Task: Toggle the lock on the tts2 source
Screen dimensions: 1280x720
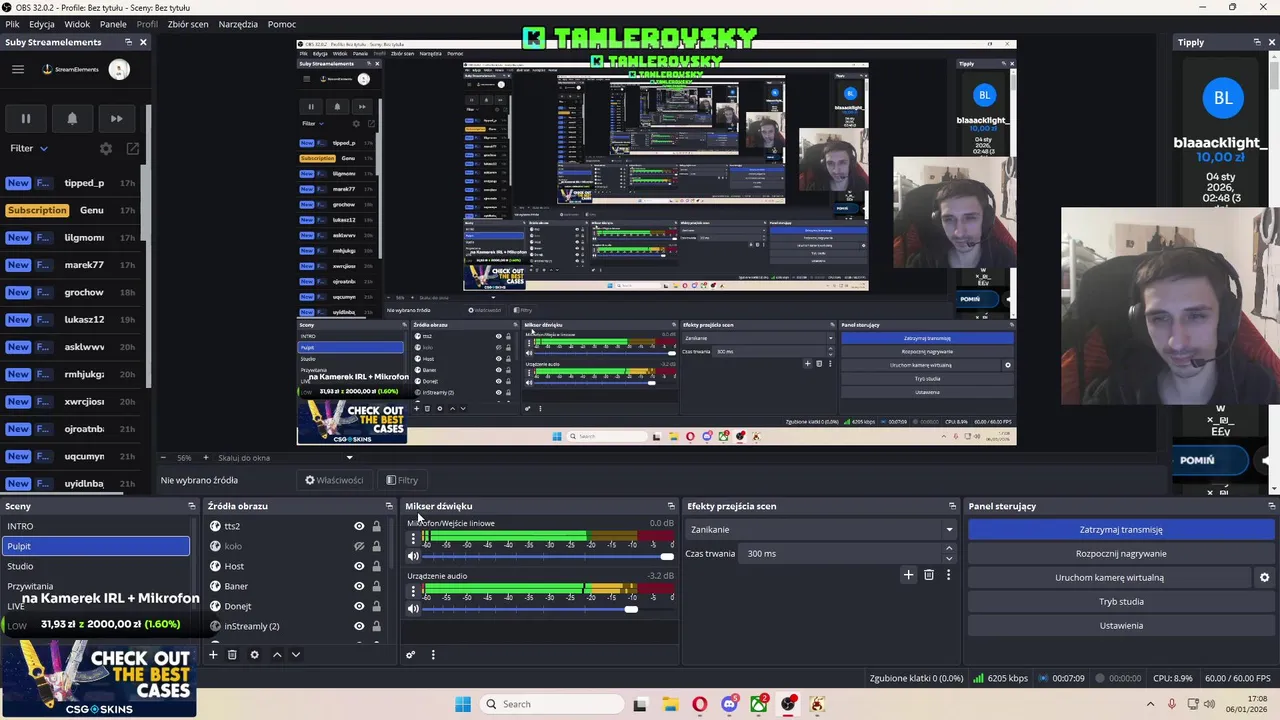Action: (x=376, y=526)
